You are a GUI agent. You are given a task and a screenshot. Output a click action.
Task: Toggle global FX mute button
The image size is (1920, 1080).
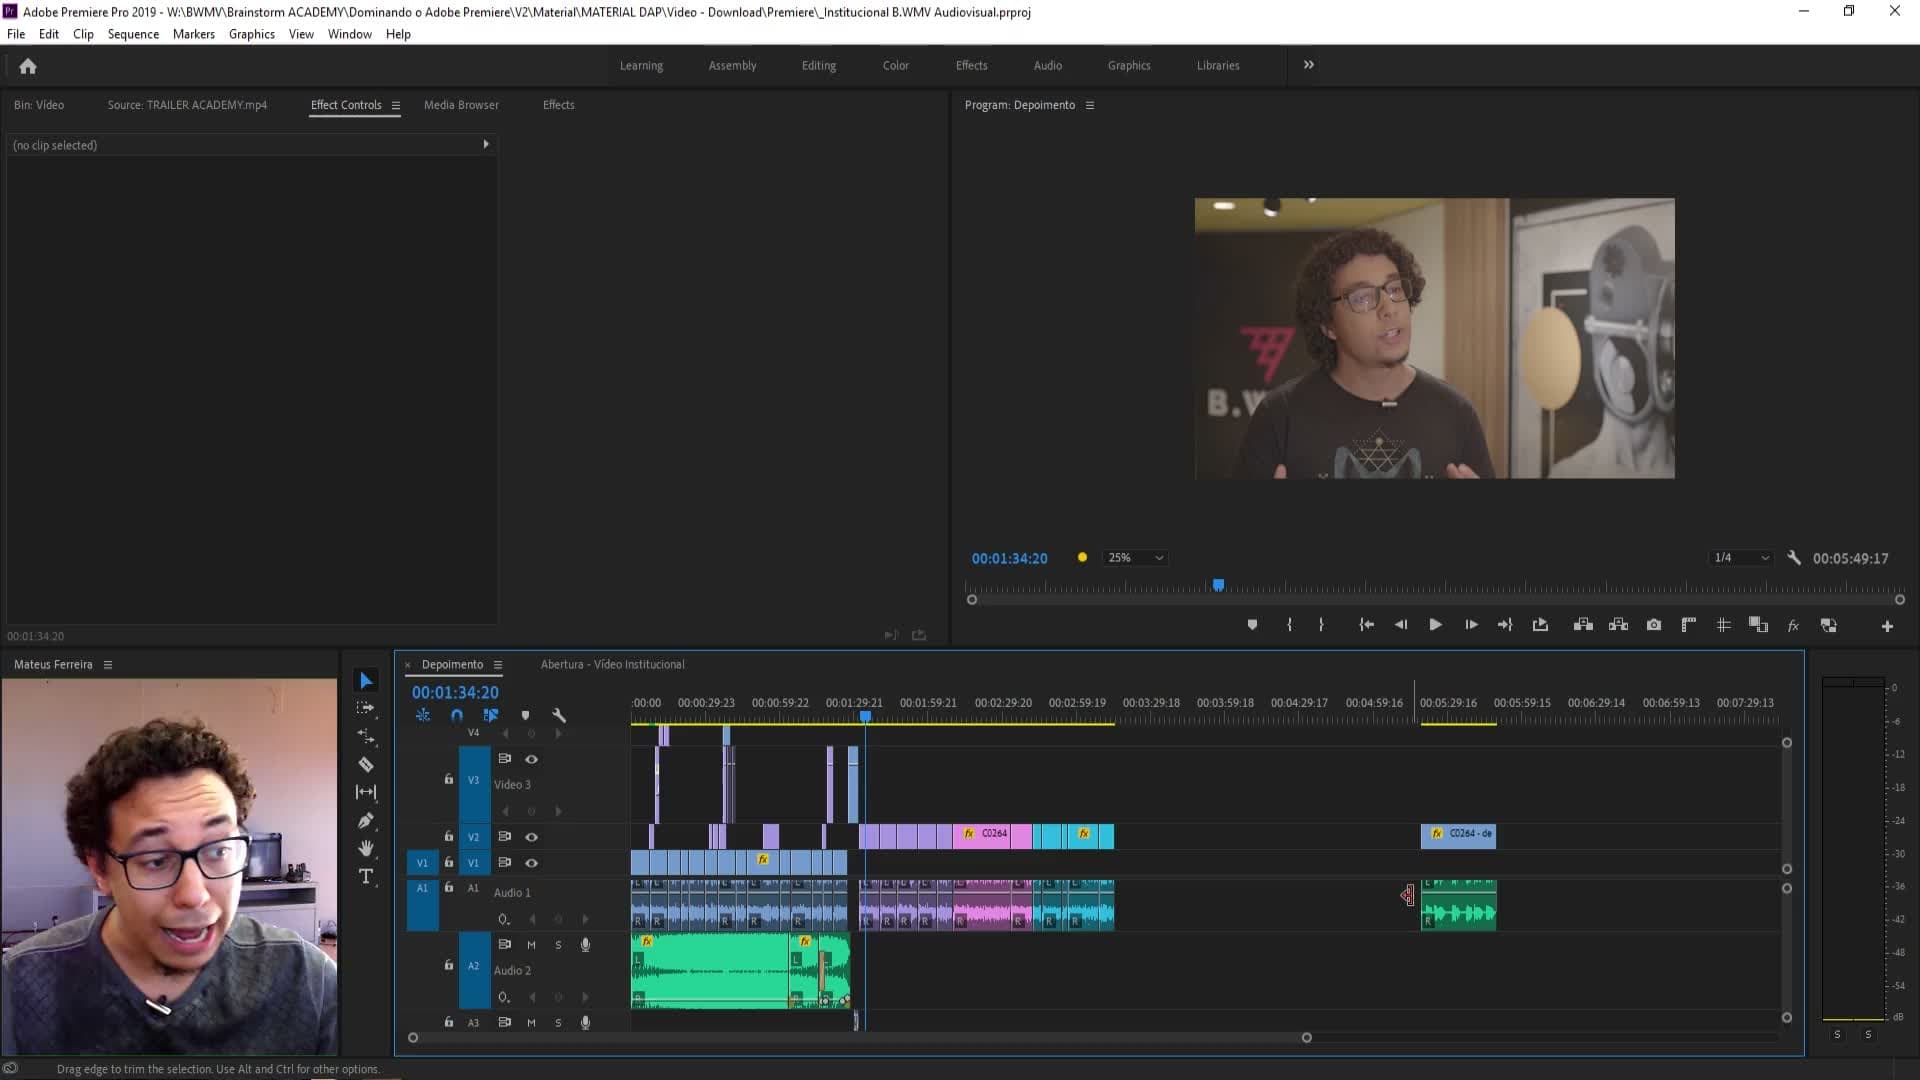point(1793,626)
